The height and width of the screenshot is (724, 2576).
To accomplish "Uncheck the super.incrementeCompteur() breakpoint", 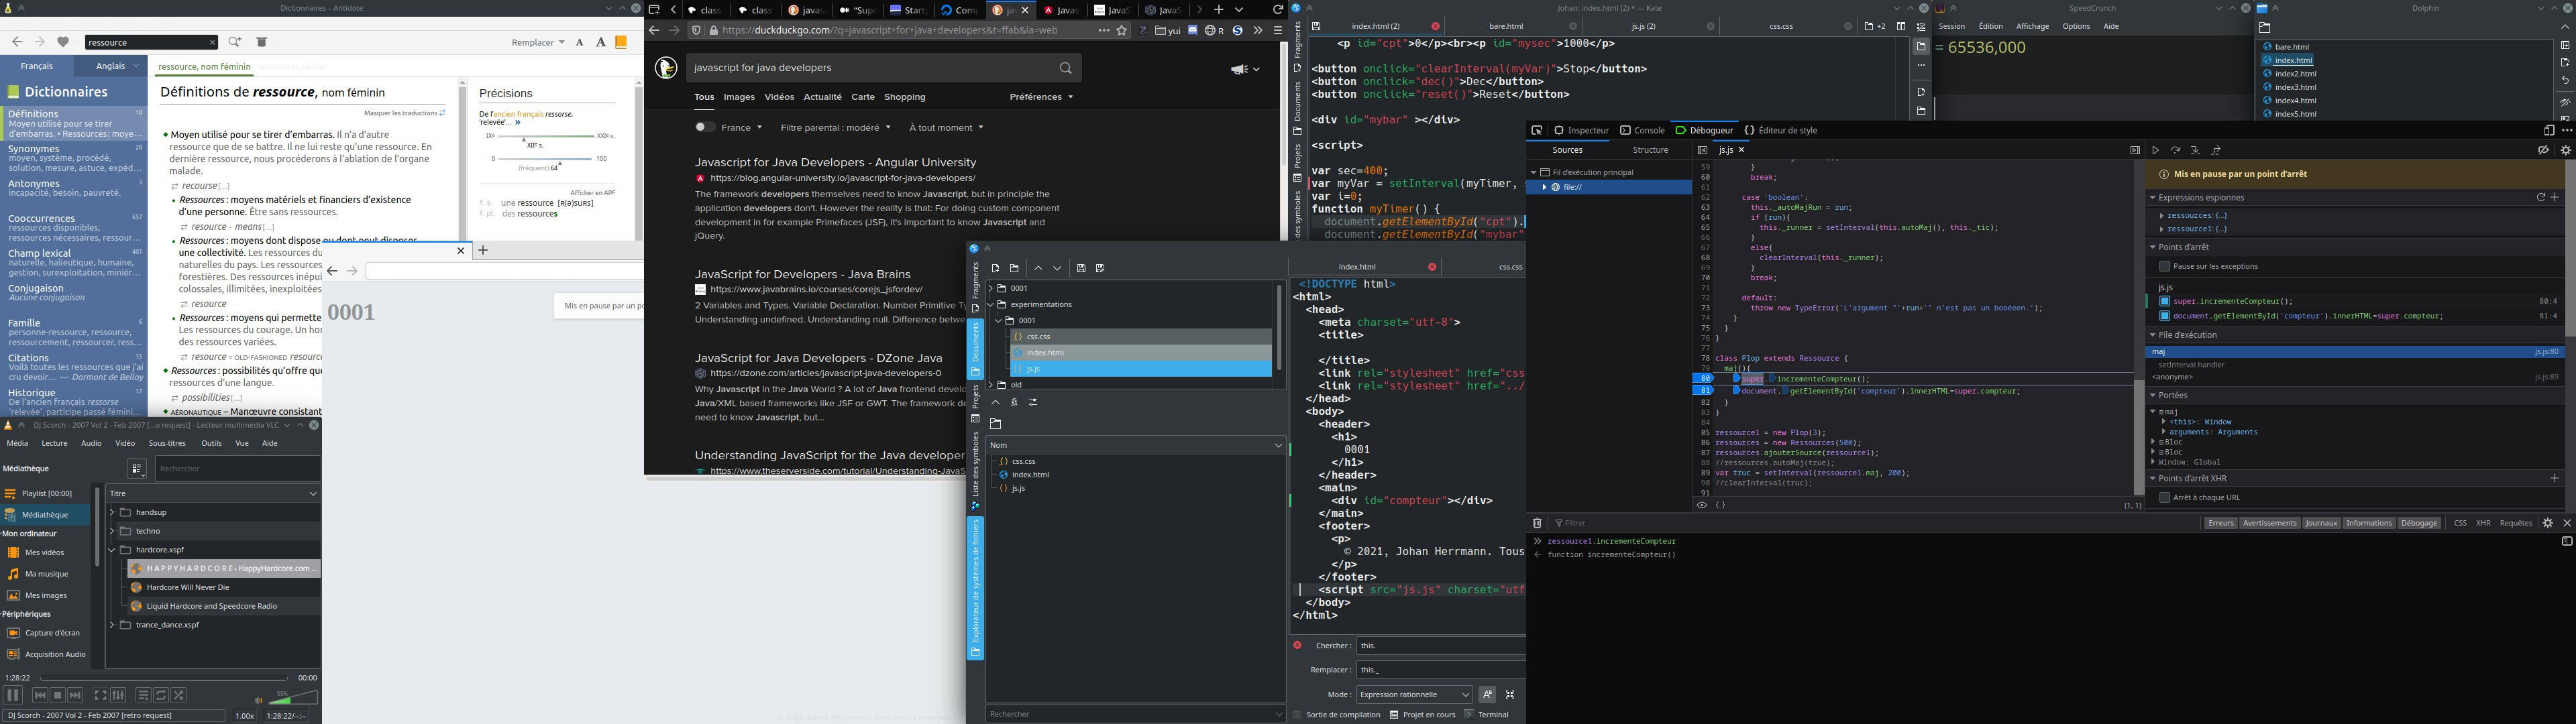I will (x=2164, y=301).
